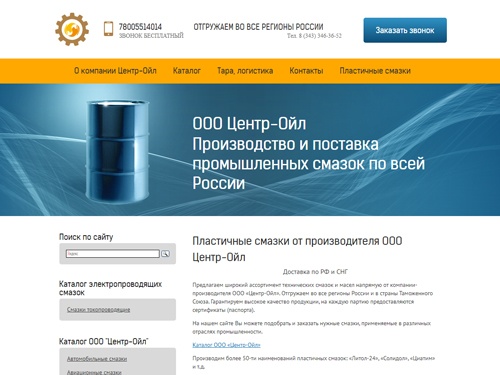Click the Поиск по сайту heading

click(x=86, y=237)
